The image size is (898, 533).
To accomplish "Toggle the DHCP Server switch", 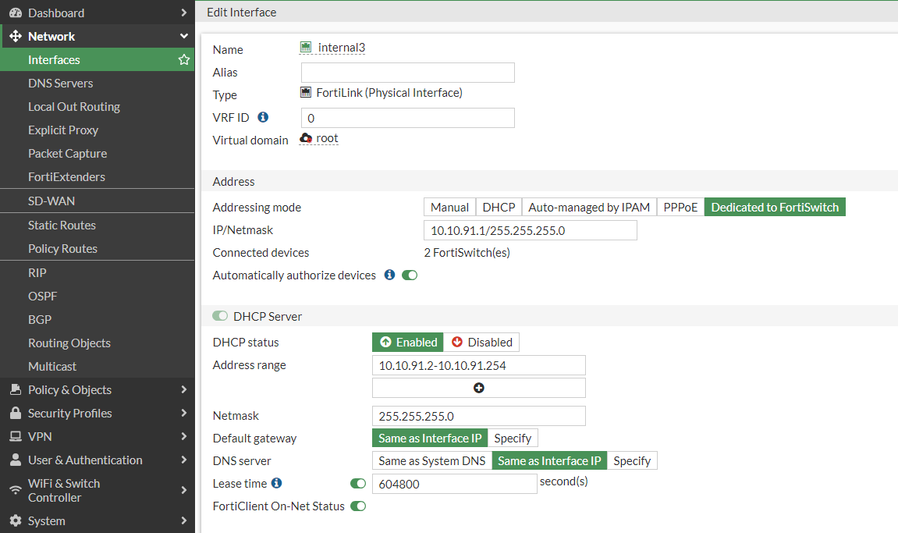I will [220, 316].
